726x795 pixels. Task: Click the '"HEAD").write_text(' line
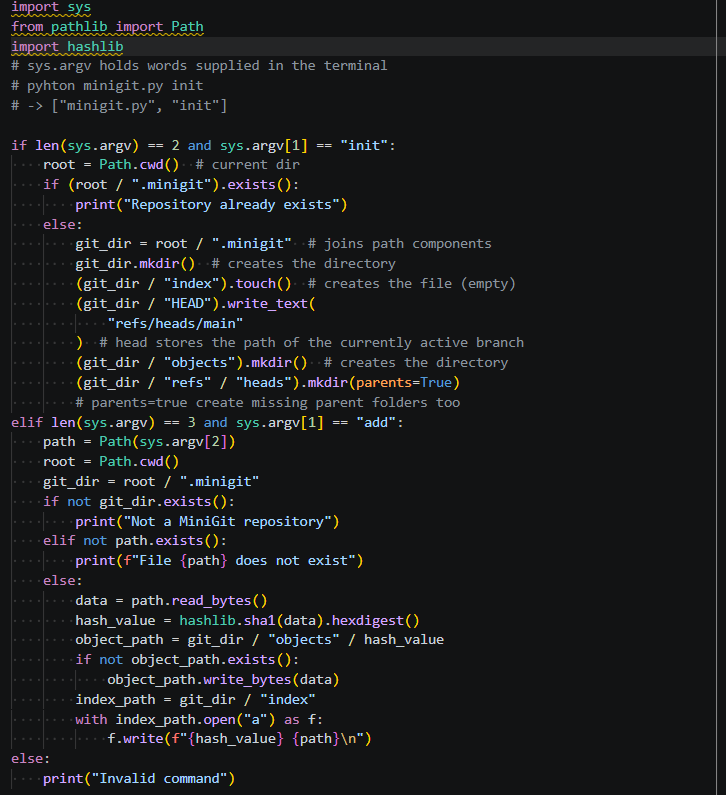[195, 303]
